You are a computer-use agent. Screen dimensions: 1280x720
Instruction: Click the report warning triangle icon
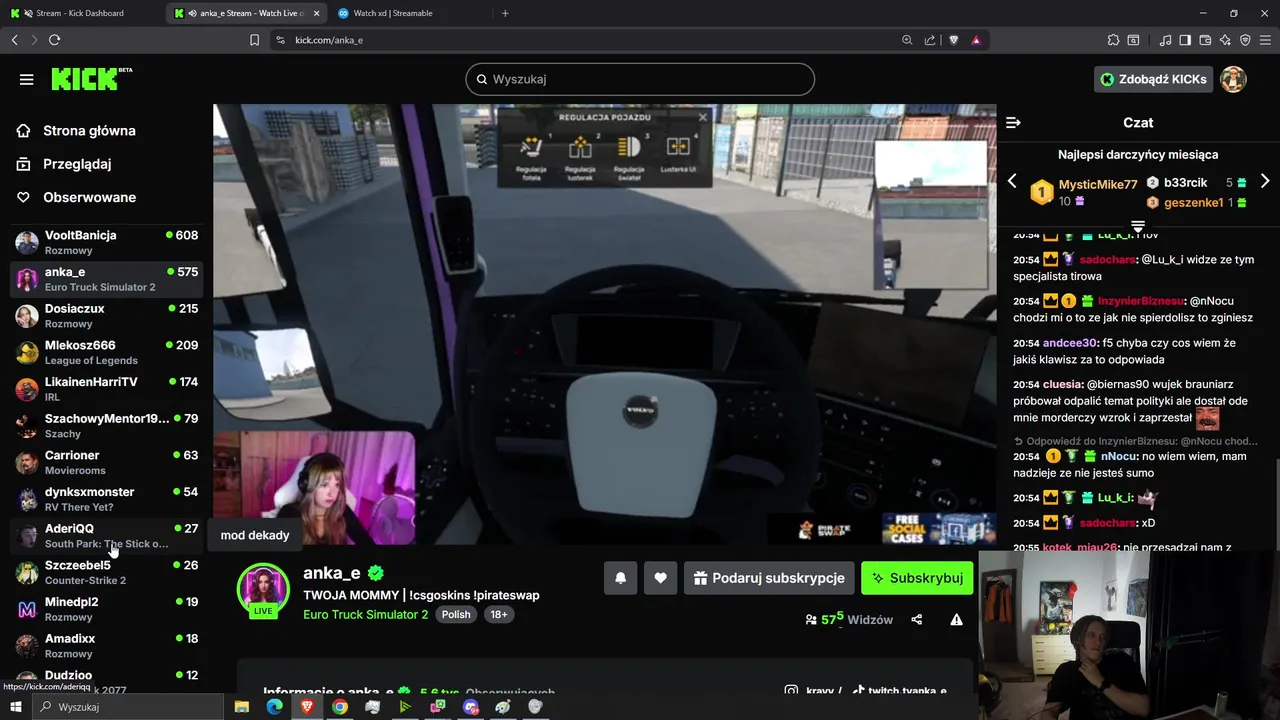pyautogui.click(x=956, y=620)
